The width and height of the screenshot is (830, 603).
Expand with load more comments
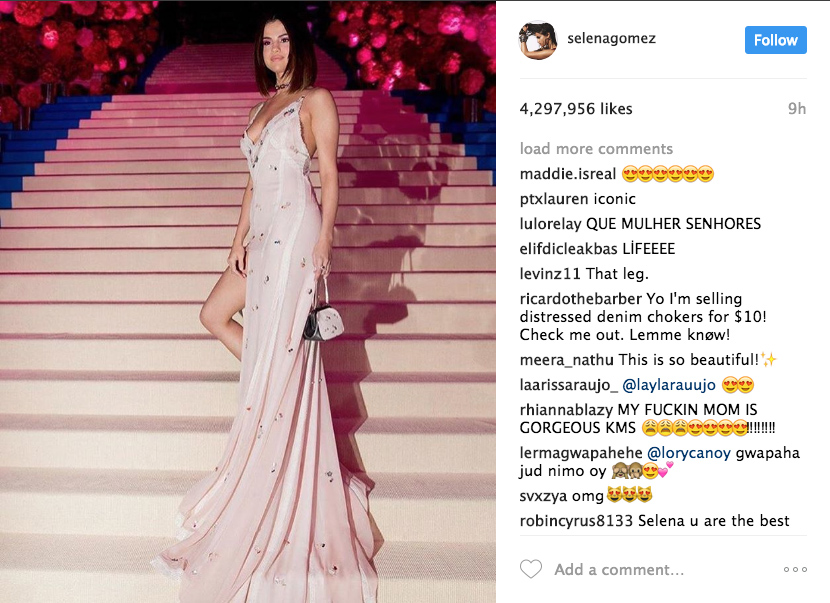(596, 149)
